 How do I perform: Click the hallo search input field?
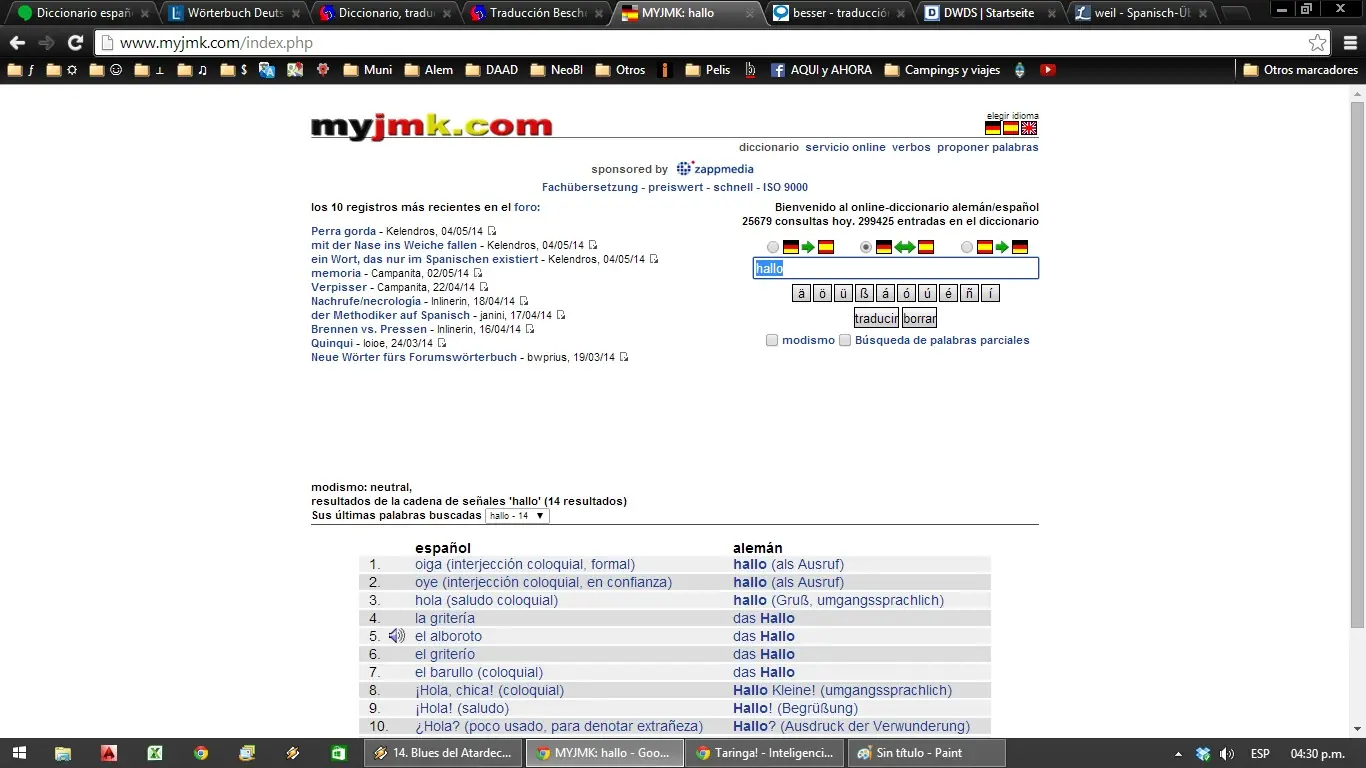tap(896, 268)
